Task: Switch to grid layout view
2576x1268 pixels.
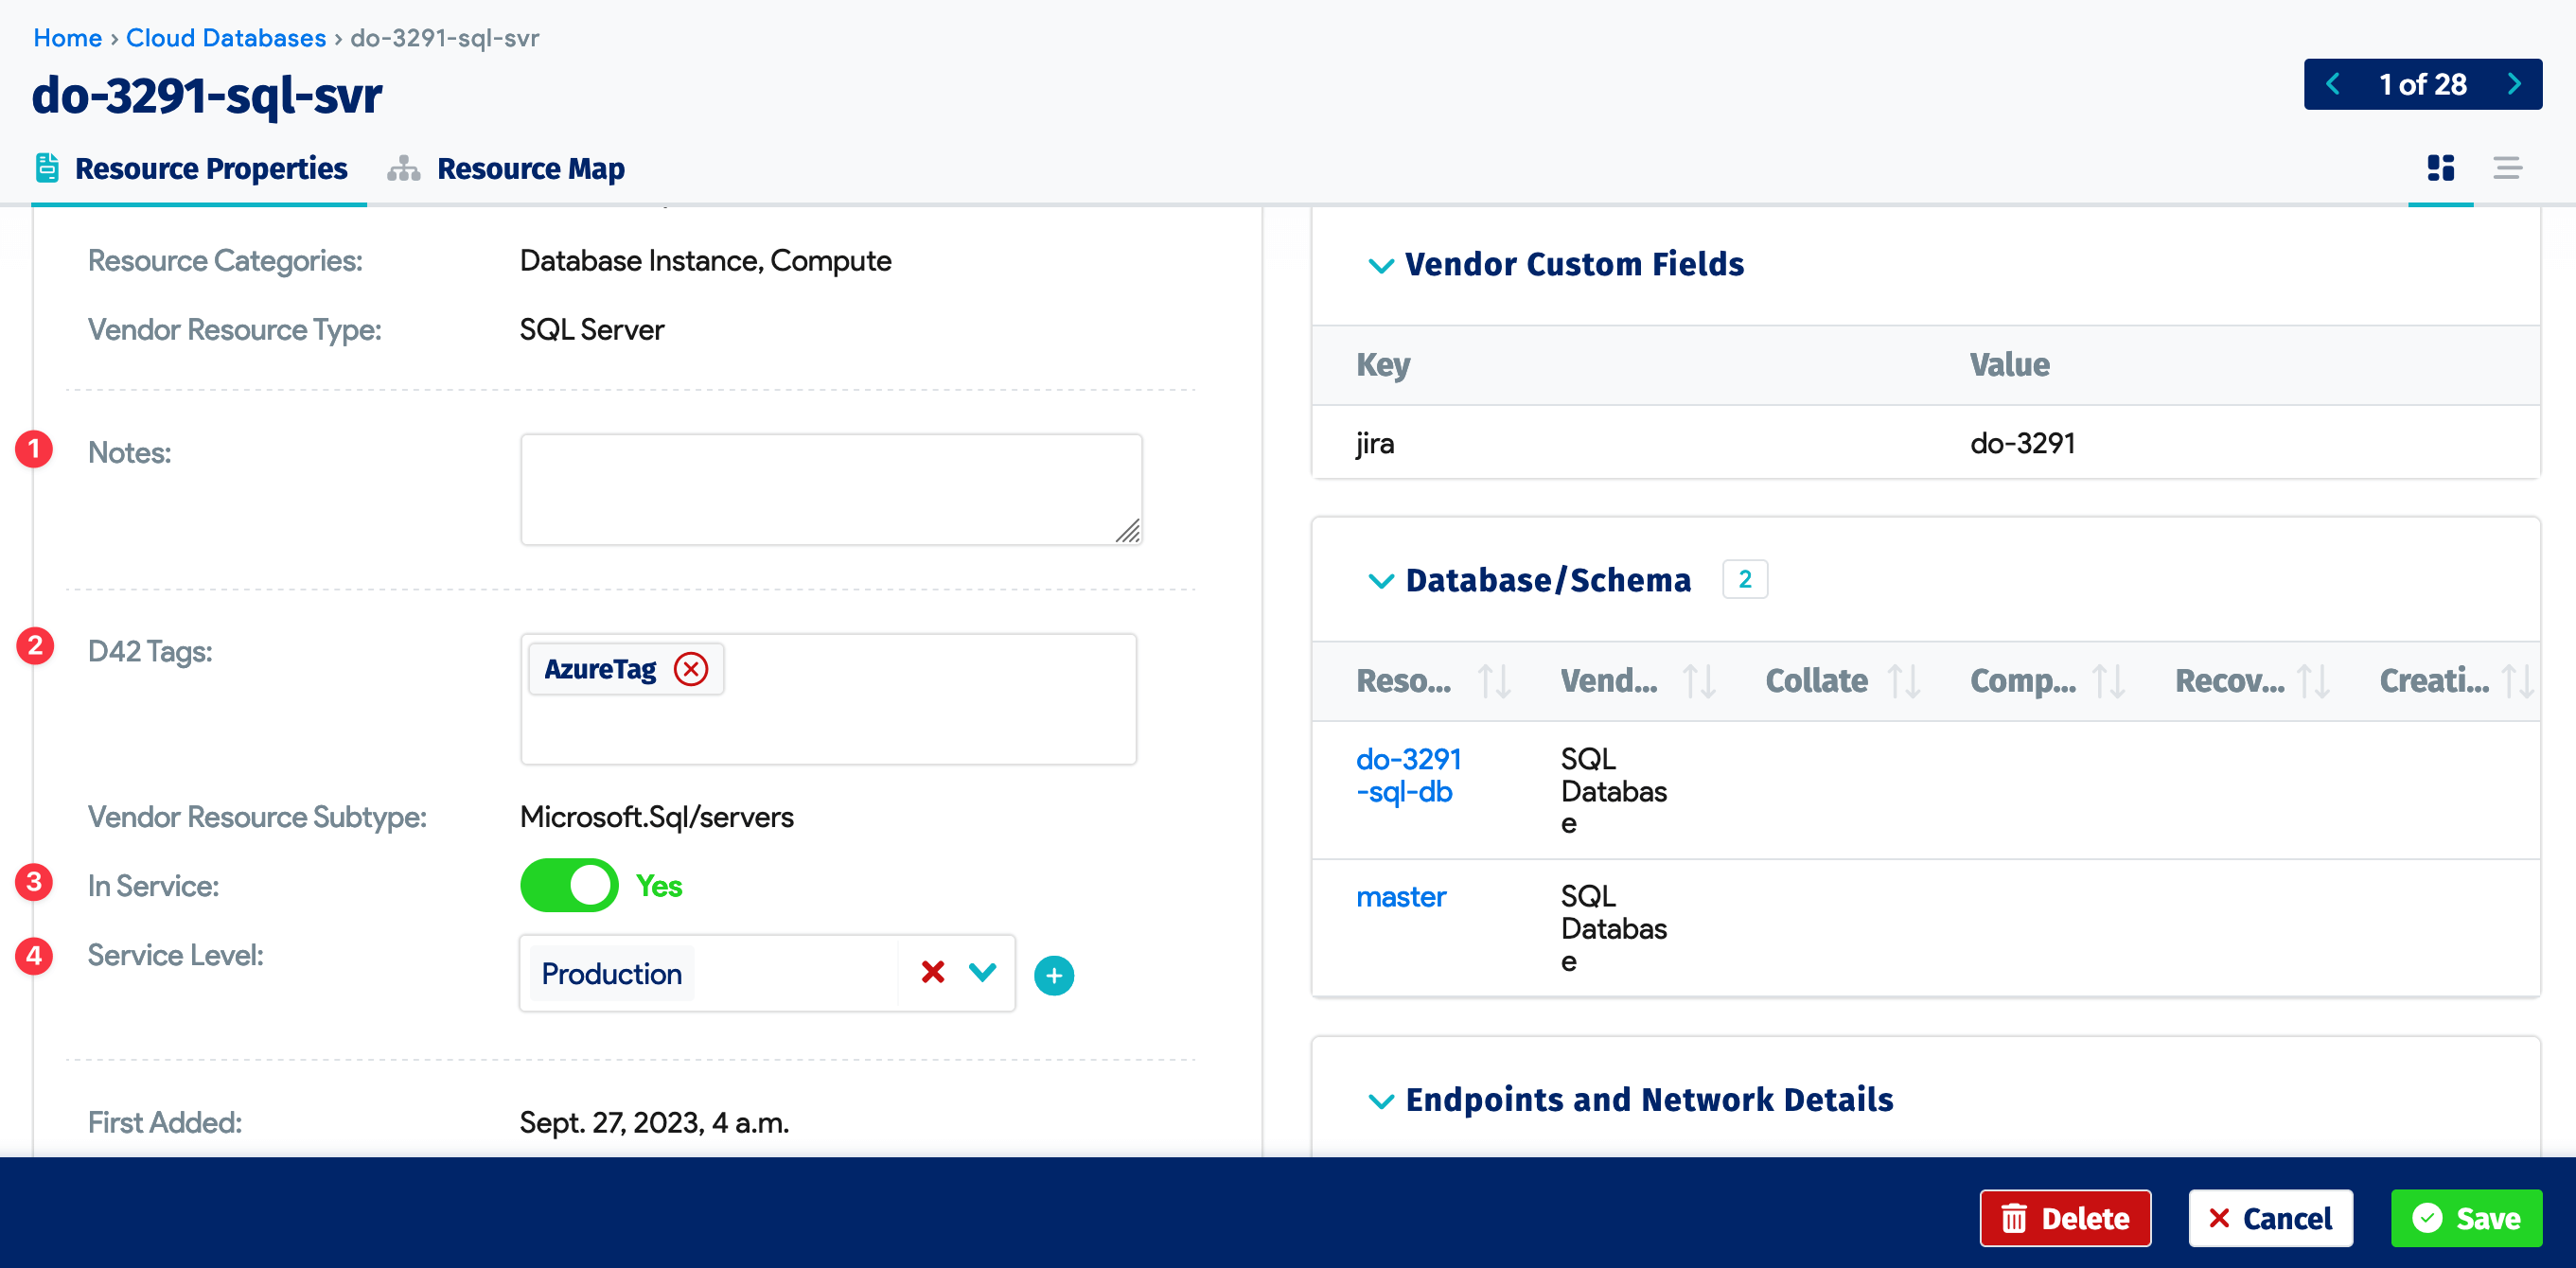Action: pos(2441,168)
